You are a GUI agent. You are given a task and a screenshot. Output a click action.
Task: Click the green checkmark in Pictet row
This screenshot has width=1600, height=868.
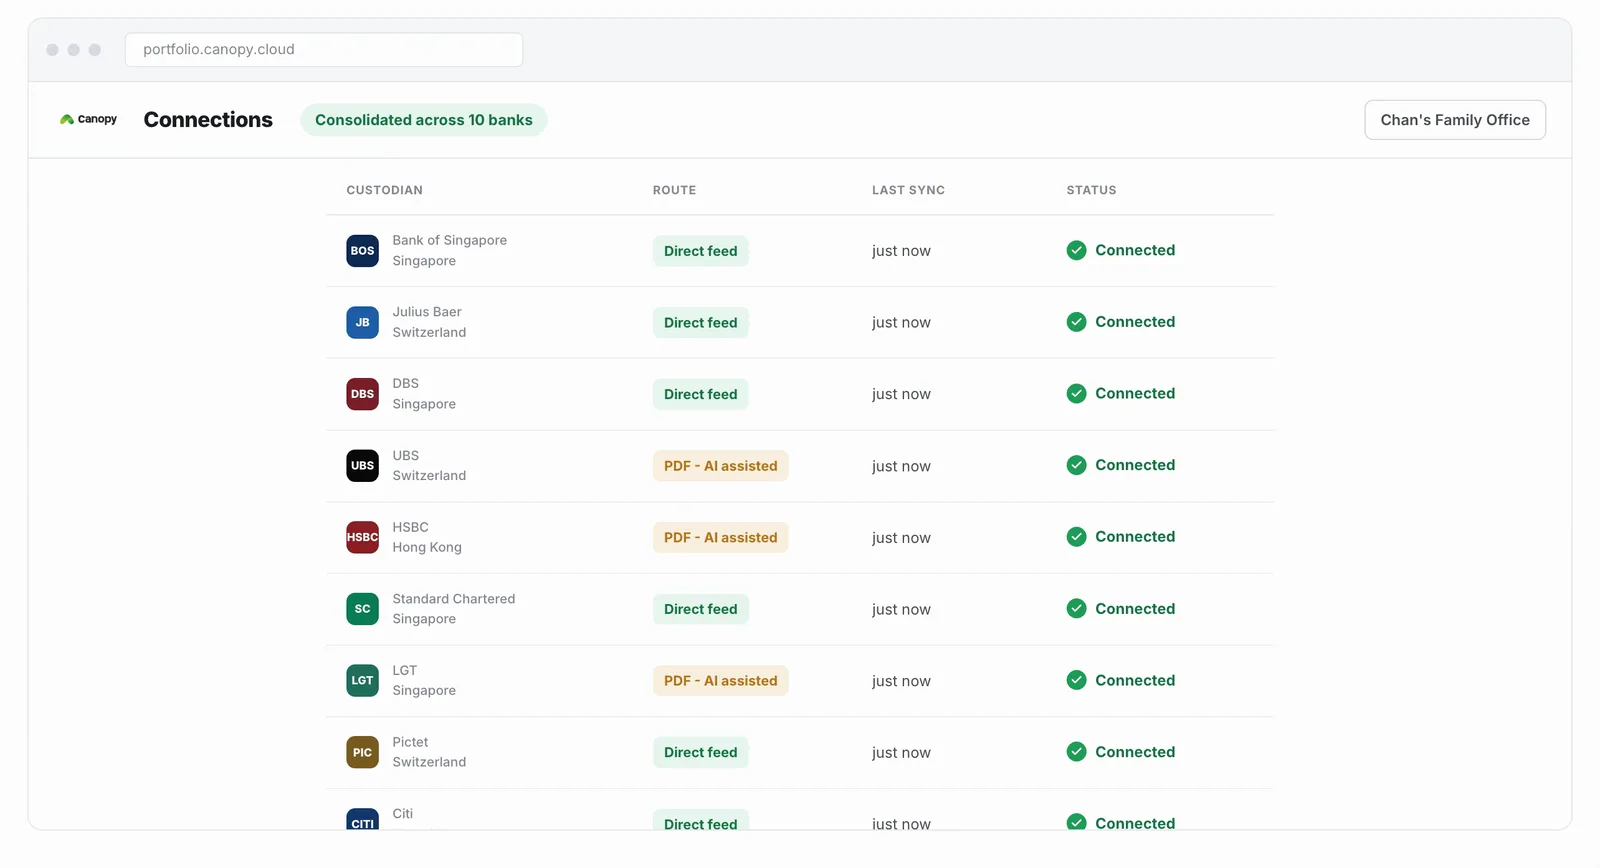click(x=1076, y=752)
